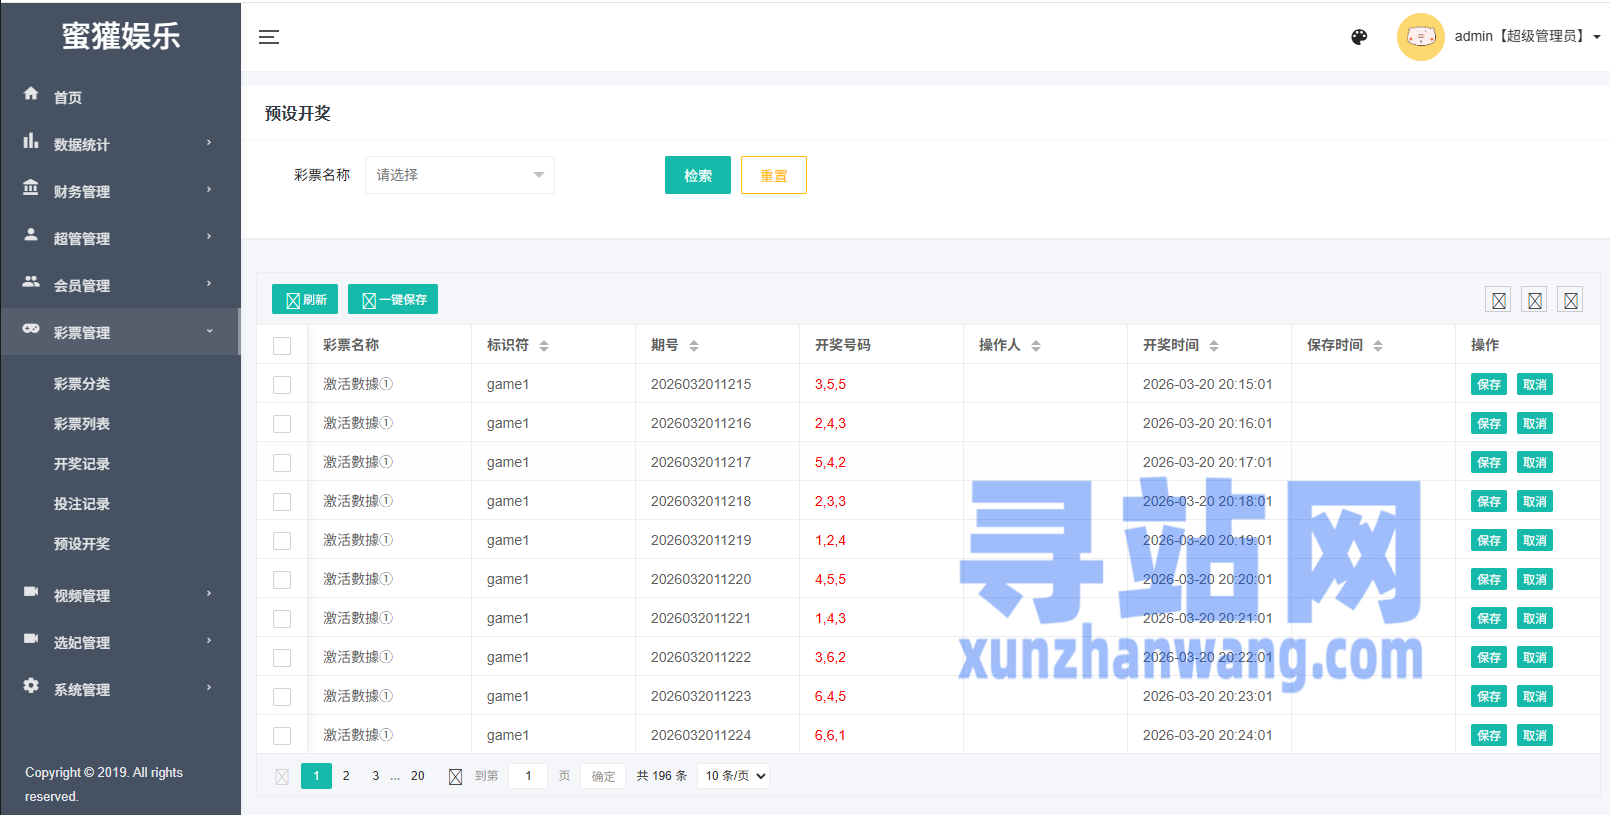Click the gear icon for 系统管理
Screen dimensions: 1610x815
(x=31, y=686)
